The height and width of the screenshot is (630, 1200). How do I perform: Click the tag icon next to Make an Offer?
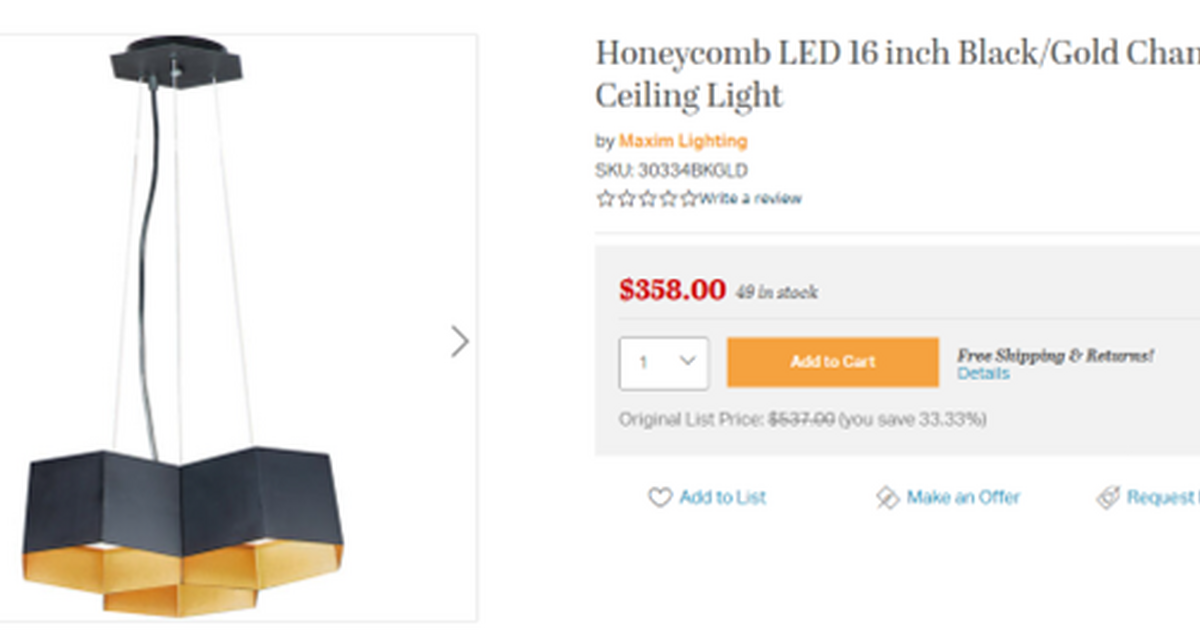pyautogui.click(x=886, y=498)
